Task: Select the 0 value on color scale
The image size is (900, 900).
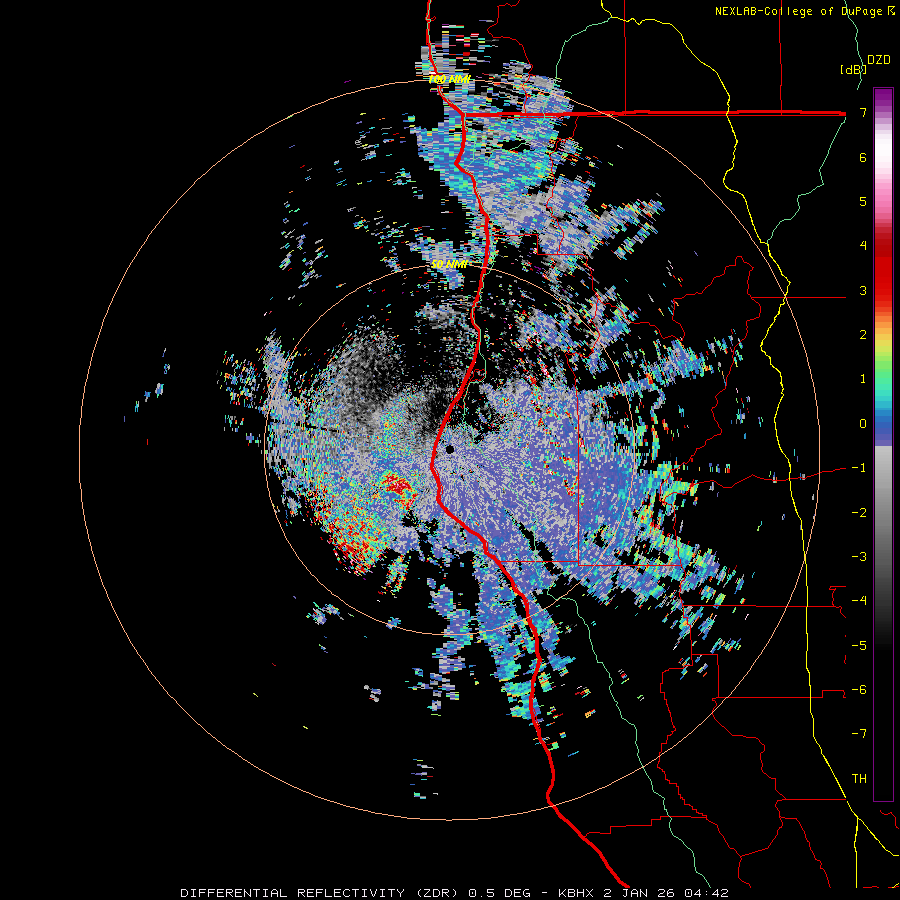Action: (863, 424)
